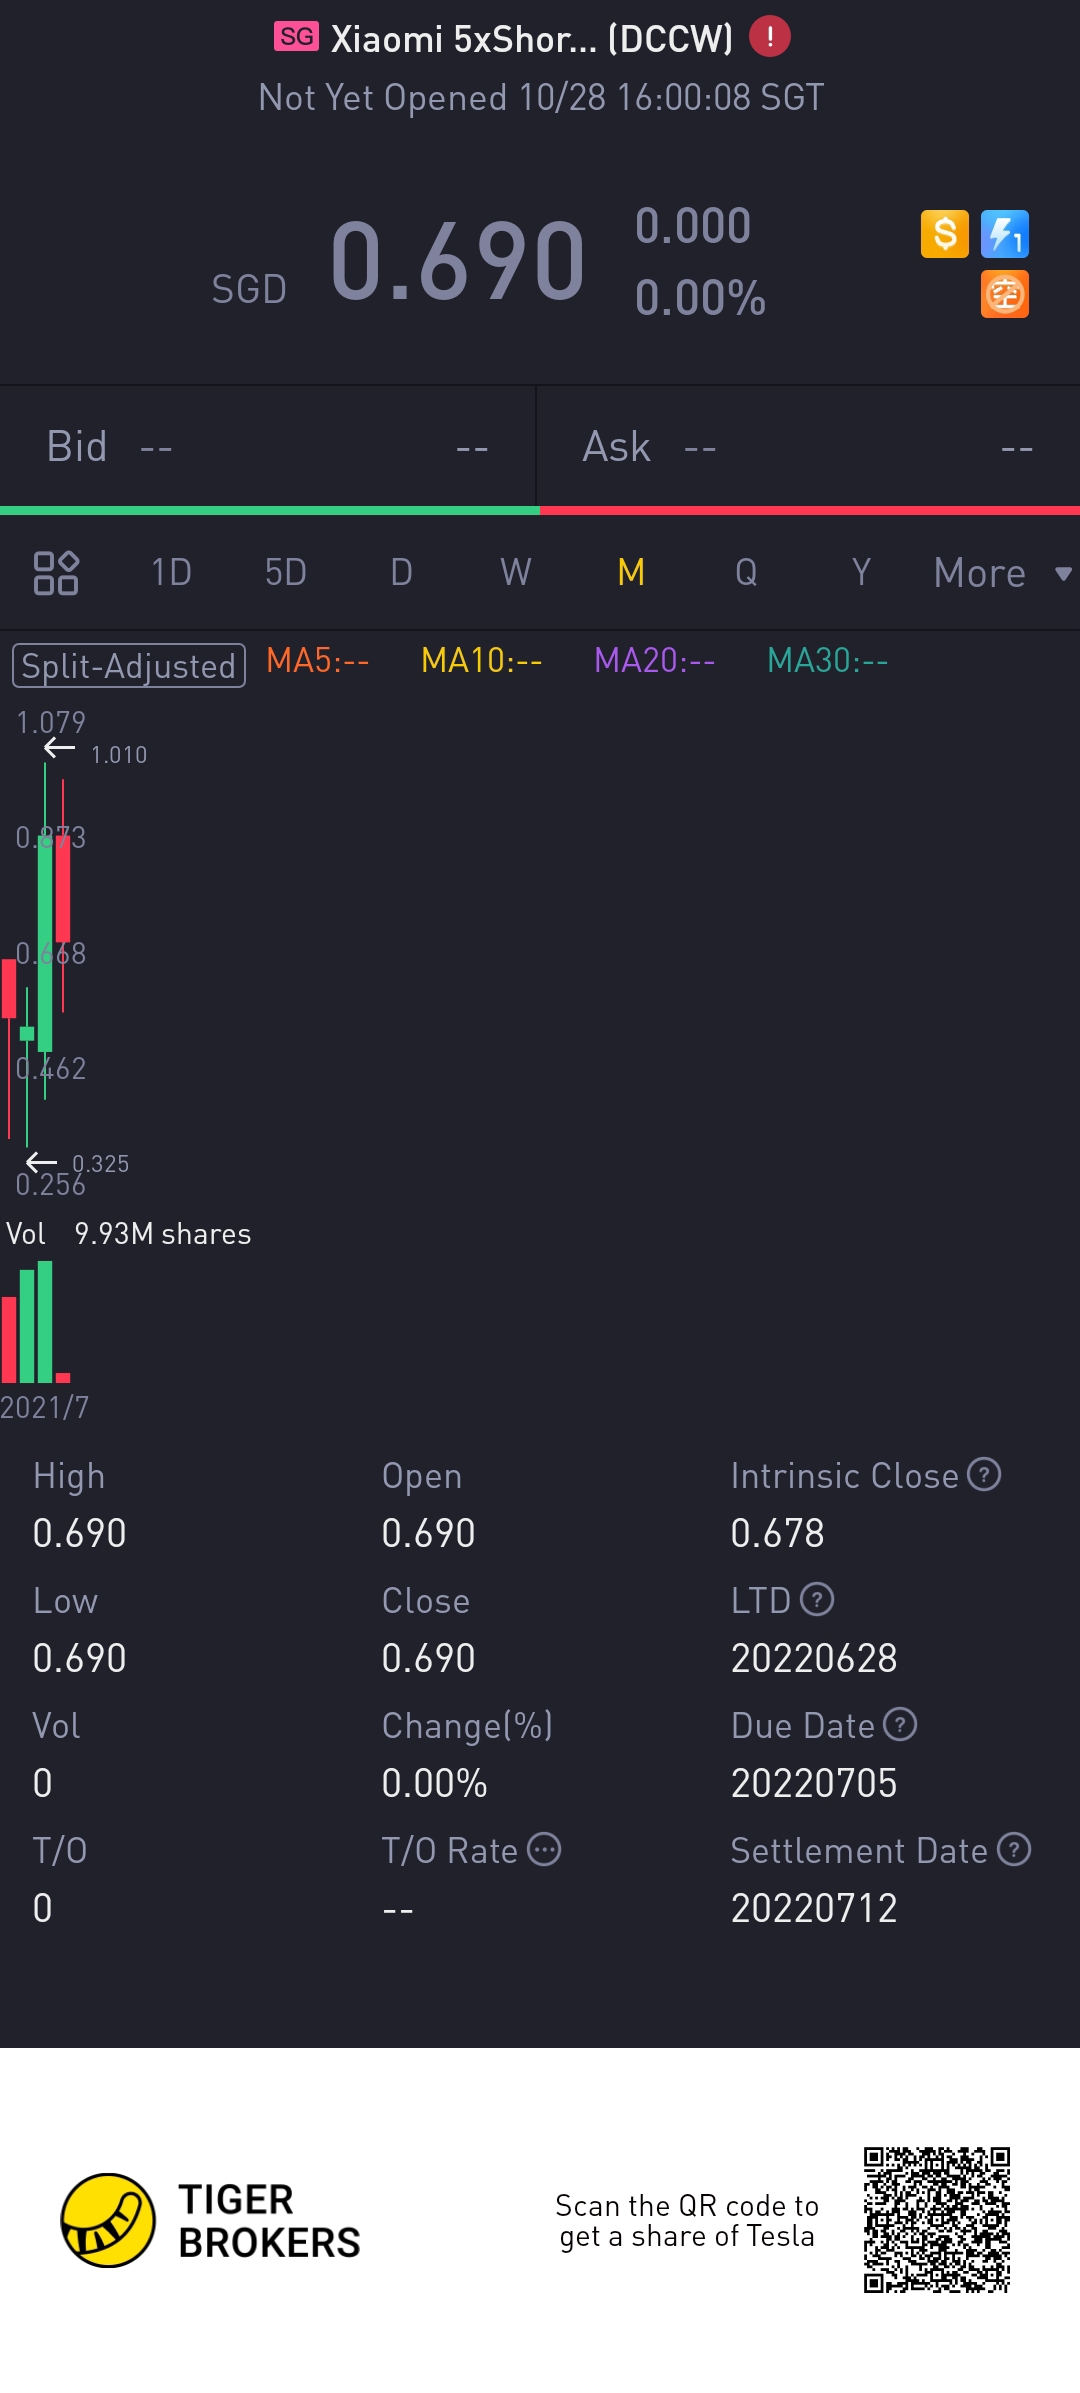
Task: Tap Intrinsic Close help question icon
Action: tap(984, 1475)
